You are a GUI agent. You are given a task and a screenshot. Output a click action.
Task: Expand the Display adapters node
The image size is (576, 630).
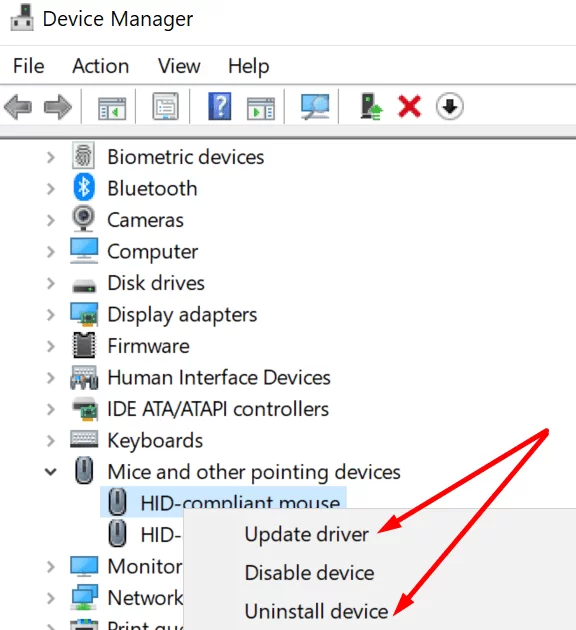(x=51, y=315)
